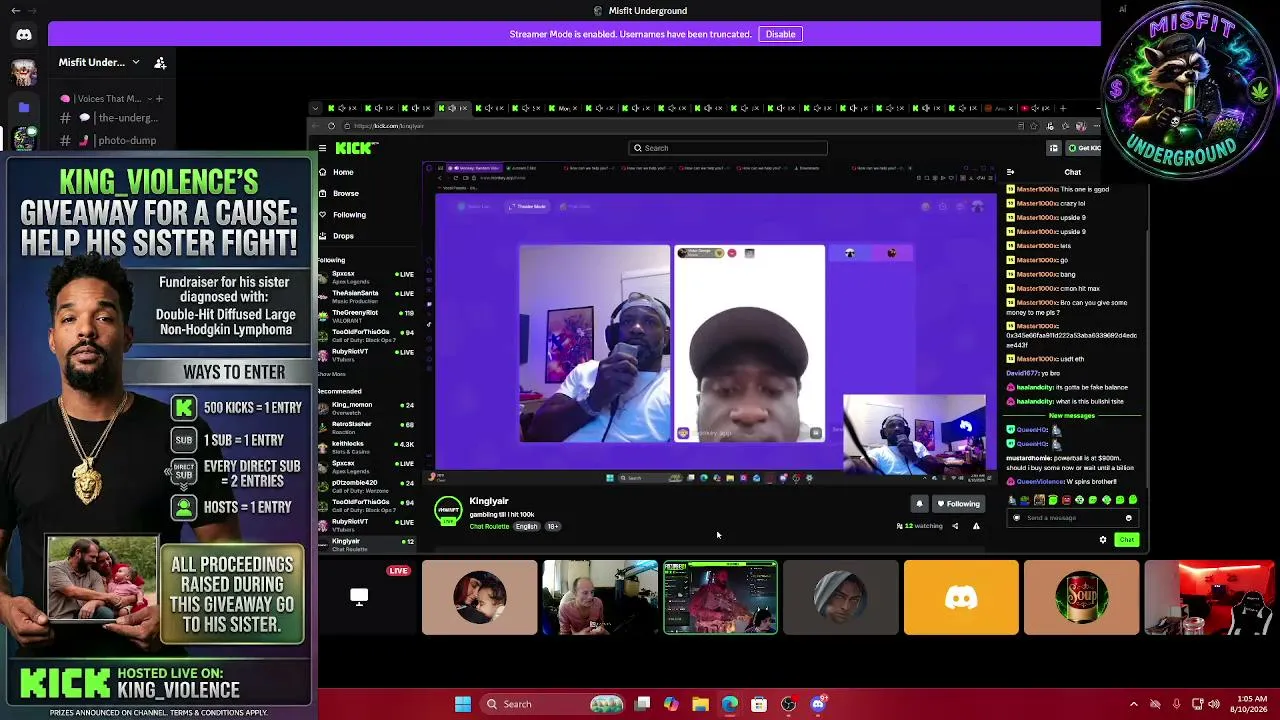Select the the-underground channel
Image resolution: width=1280 pixels, height=720 pixels.
click(118, 118)
